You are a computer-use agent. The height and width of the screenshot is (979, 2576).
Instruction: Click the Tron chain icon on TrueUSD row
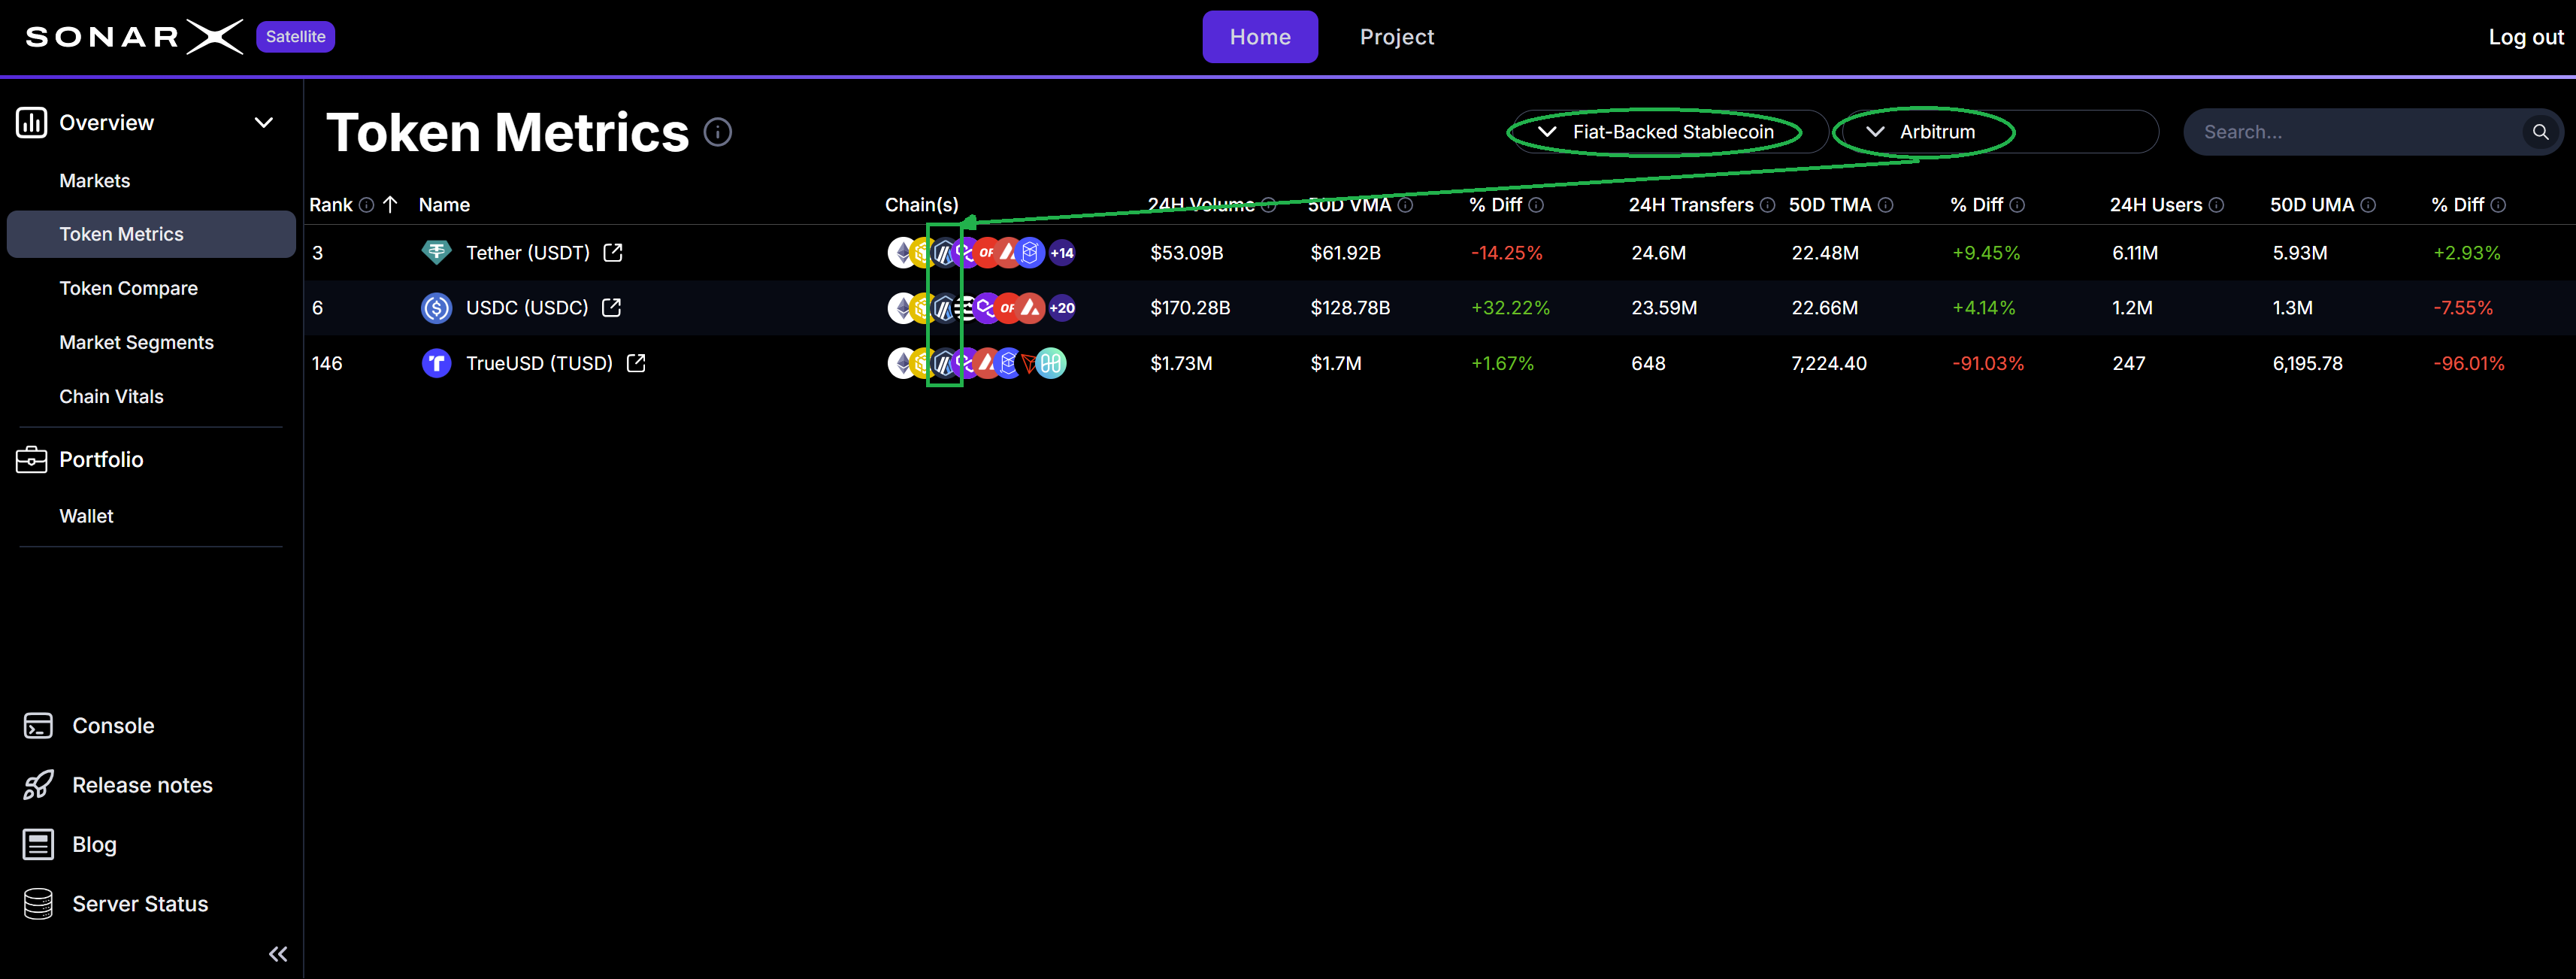point(1028,363)
